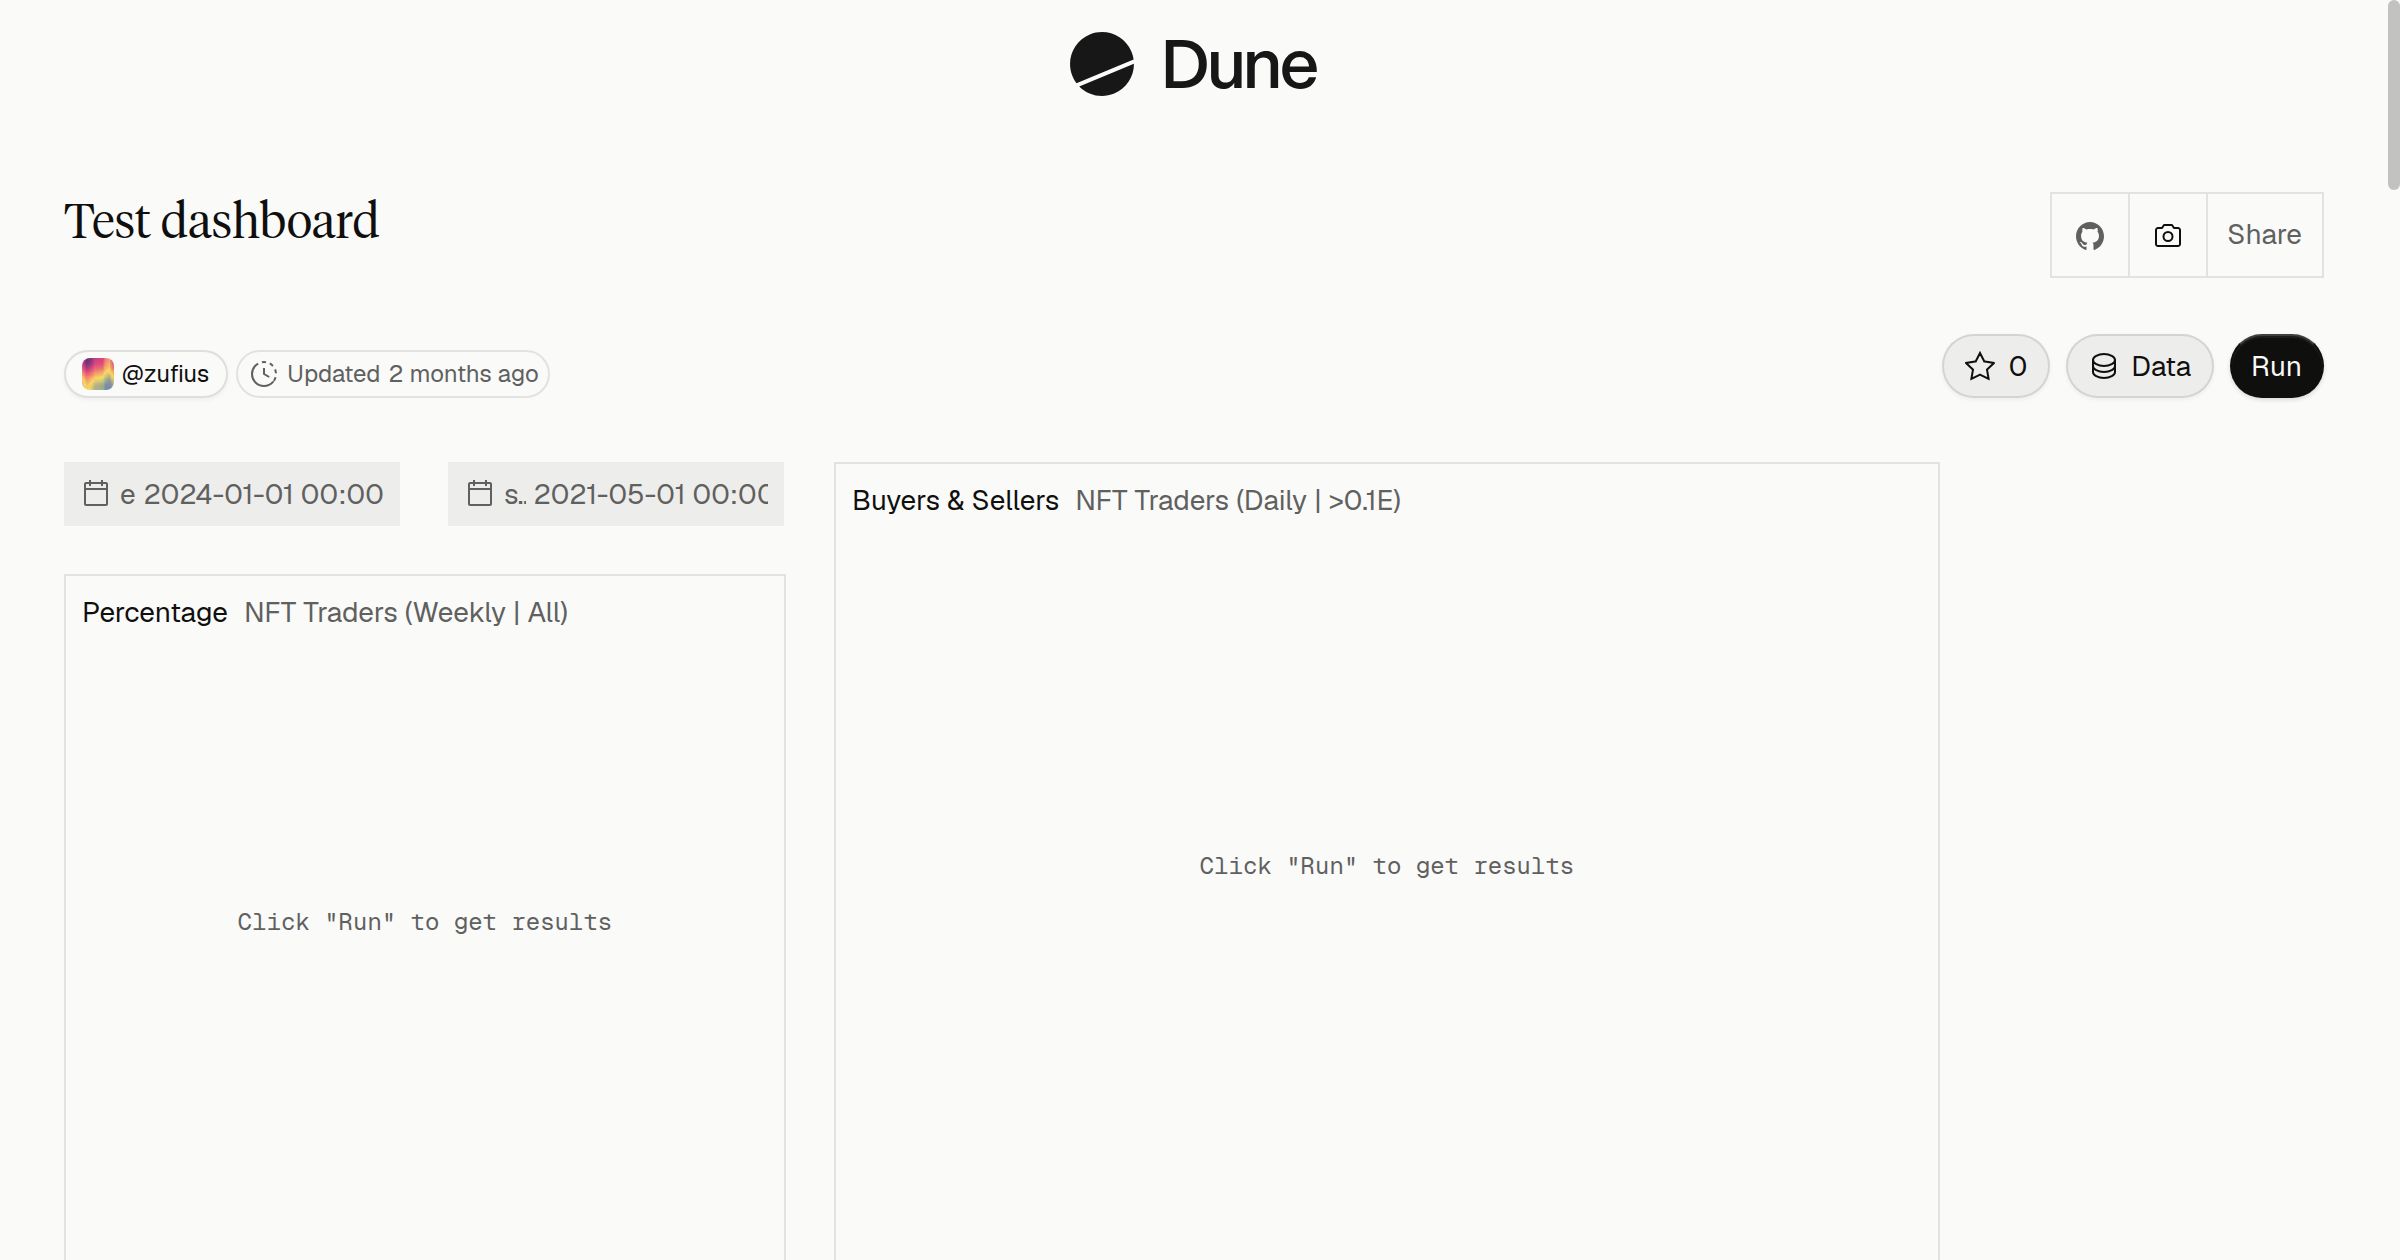Click the Test dashboard title
The width and height of the screenshot is (2400, 1260).
221,221
